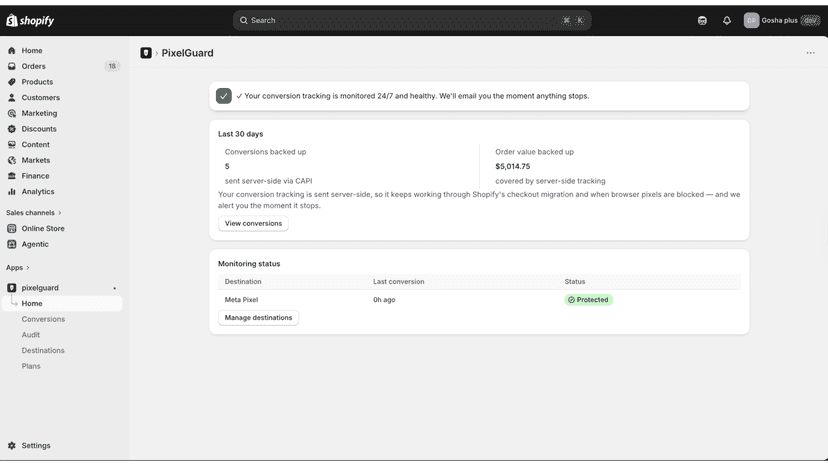Open pixelguard Audit page
828x466 pixels.
(x=31, y=334)
